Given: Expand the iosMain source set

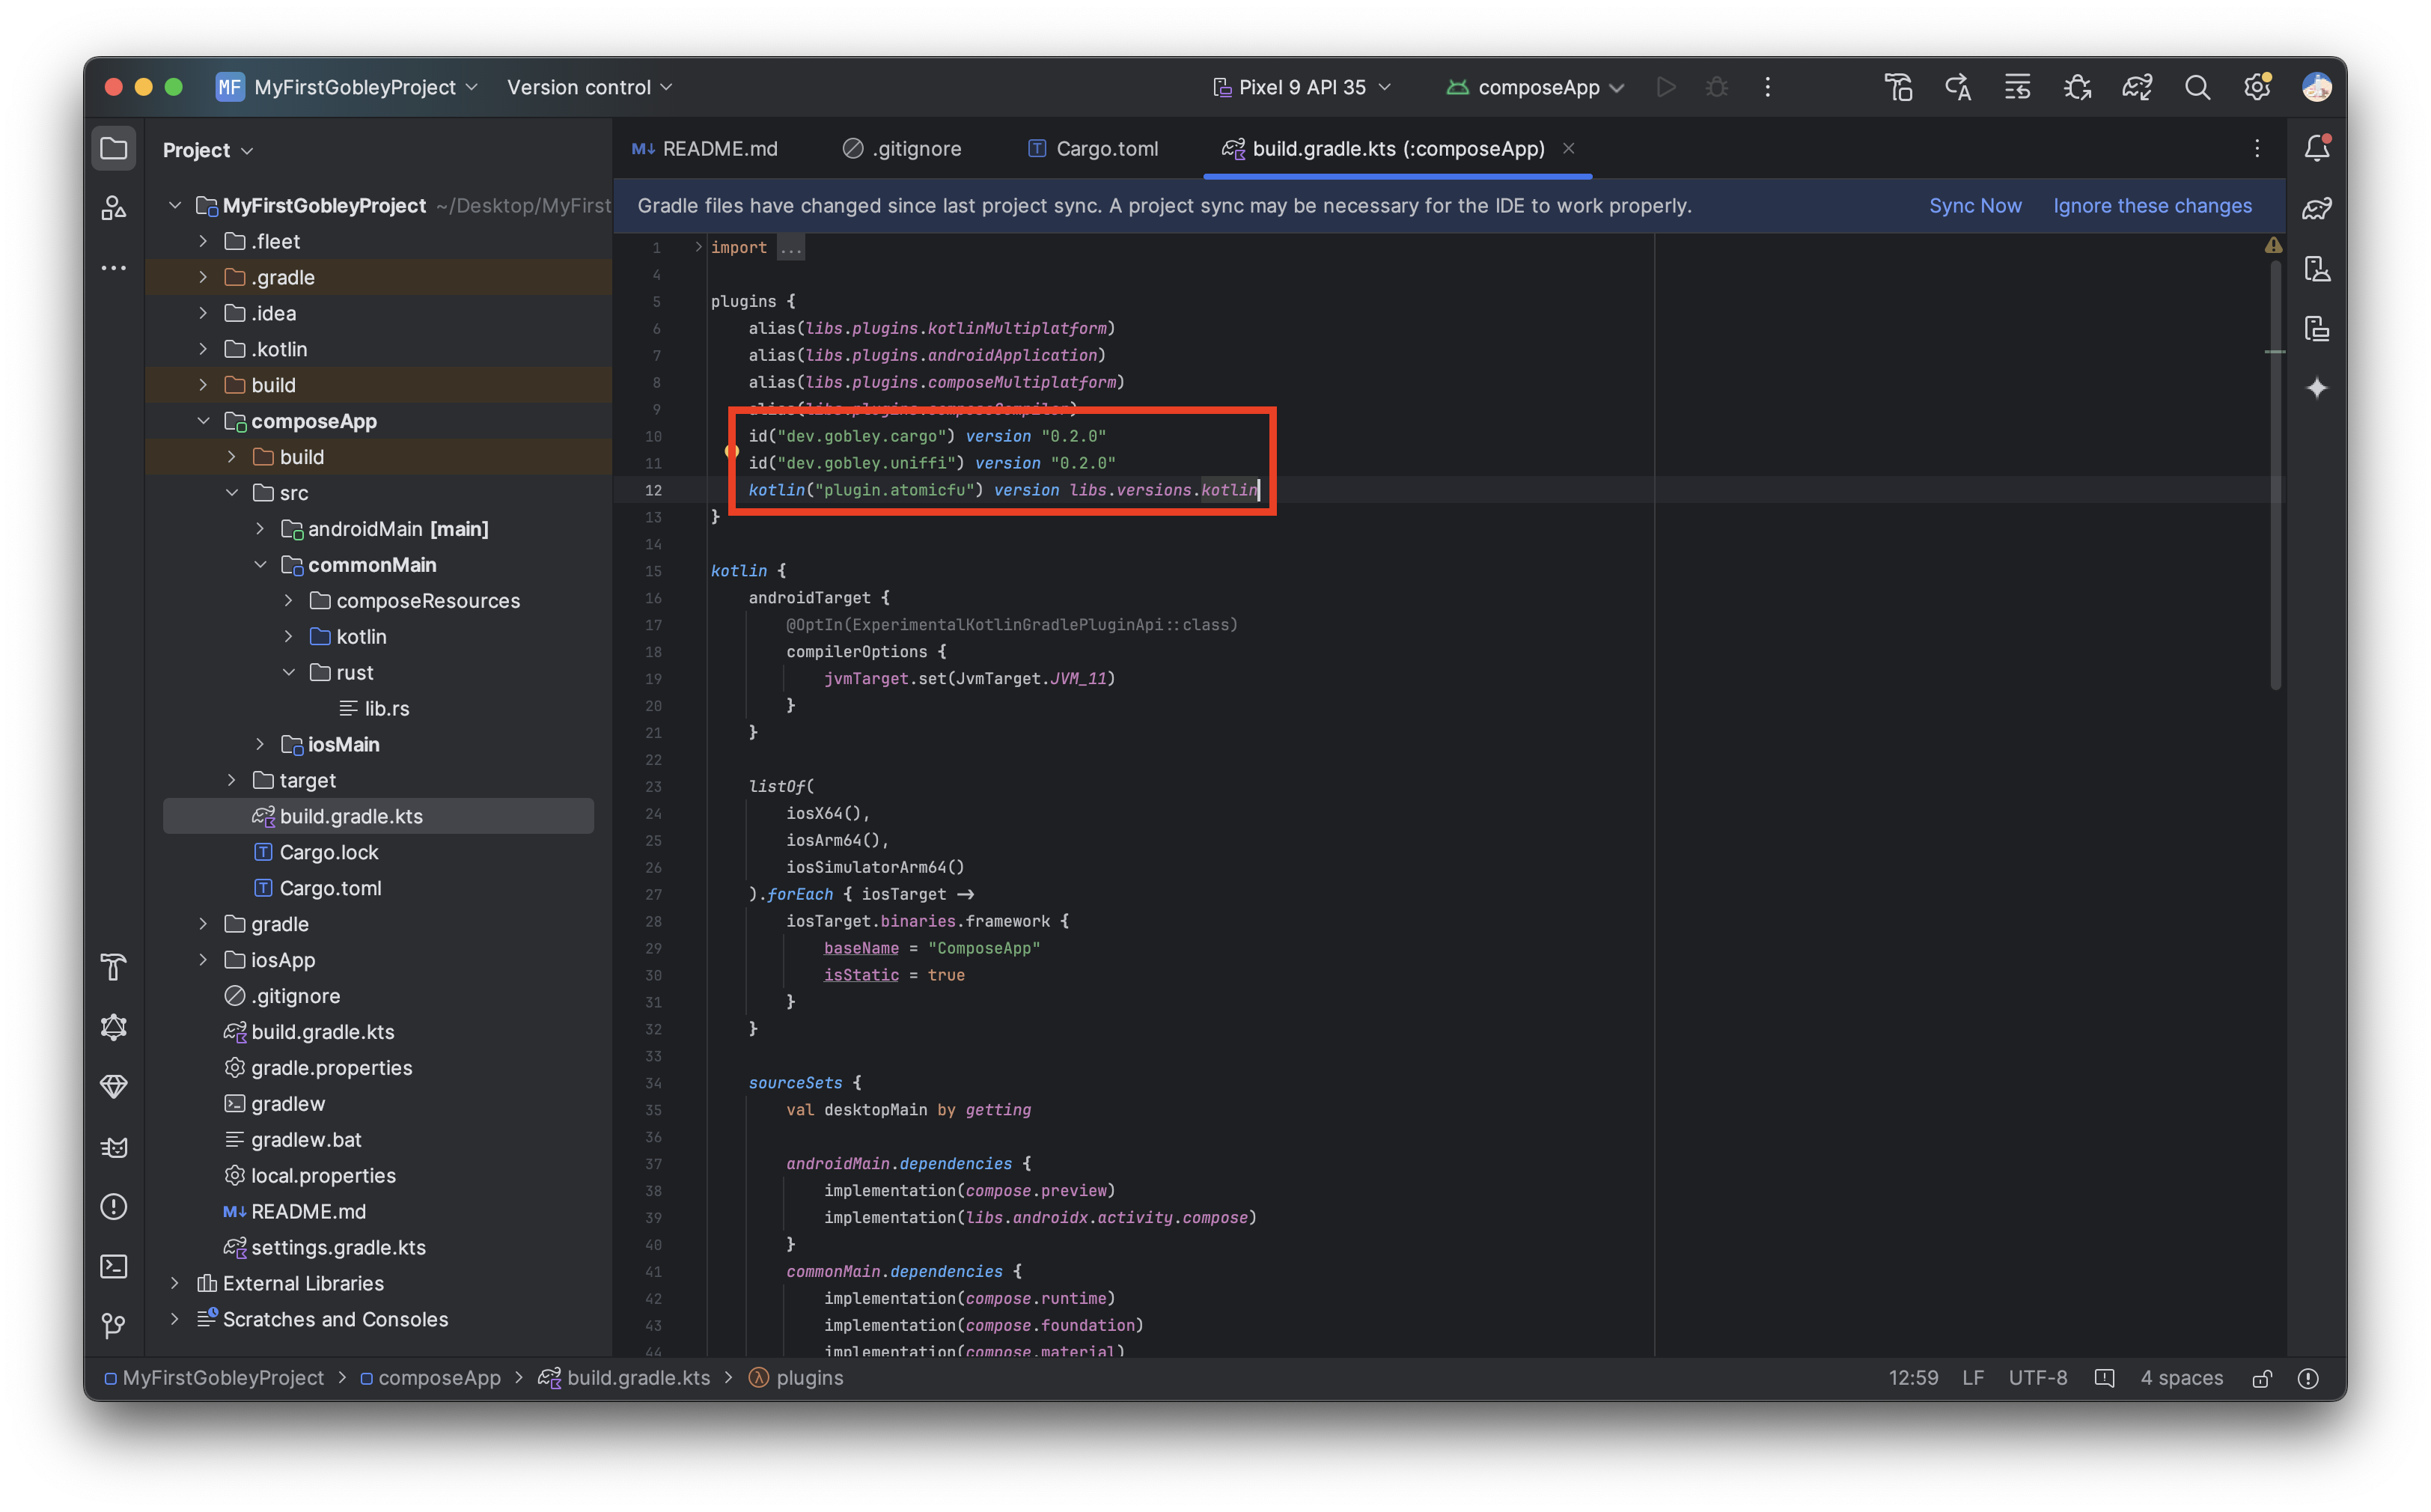Looking at the screenshot, I should tap(260, 744).
